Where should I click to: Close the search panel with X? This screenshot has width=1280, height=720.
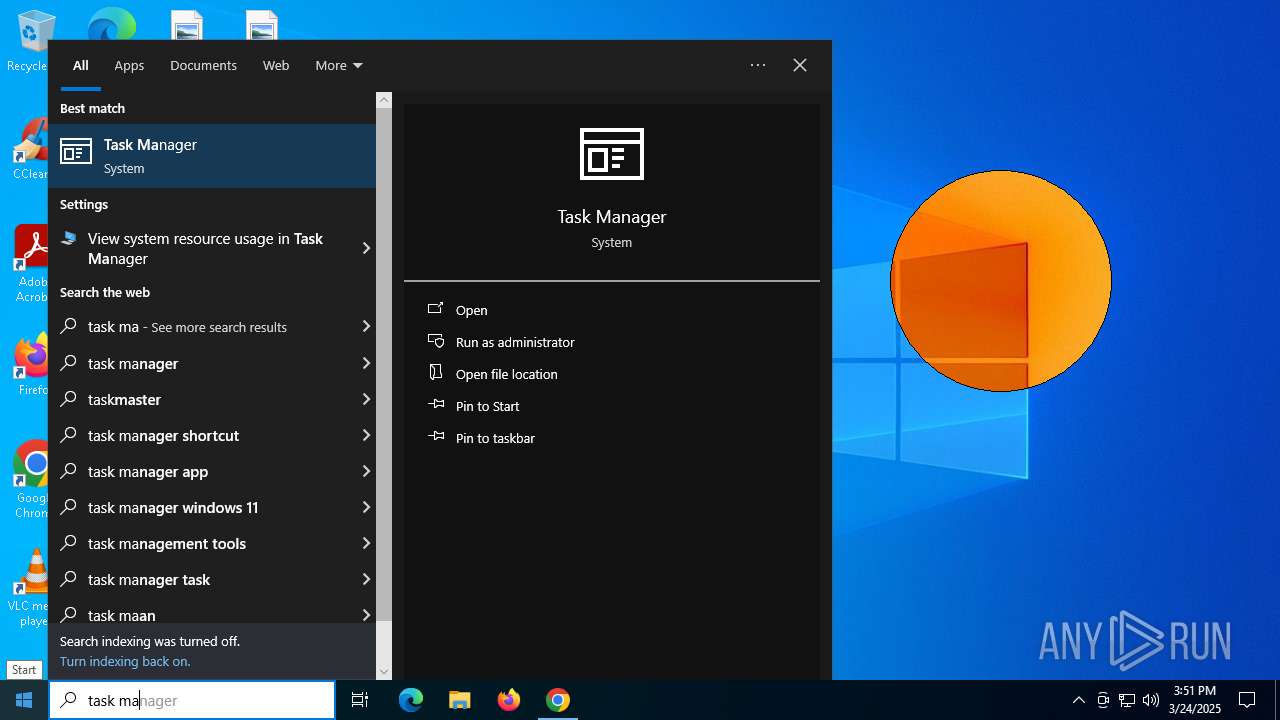800,65
